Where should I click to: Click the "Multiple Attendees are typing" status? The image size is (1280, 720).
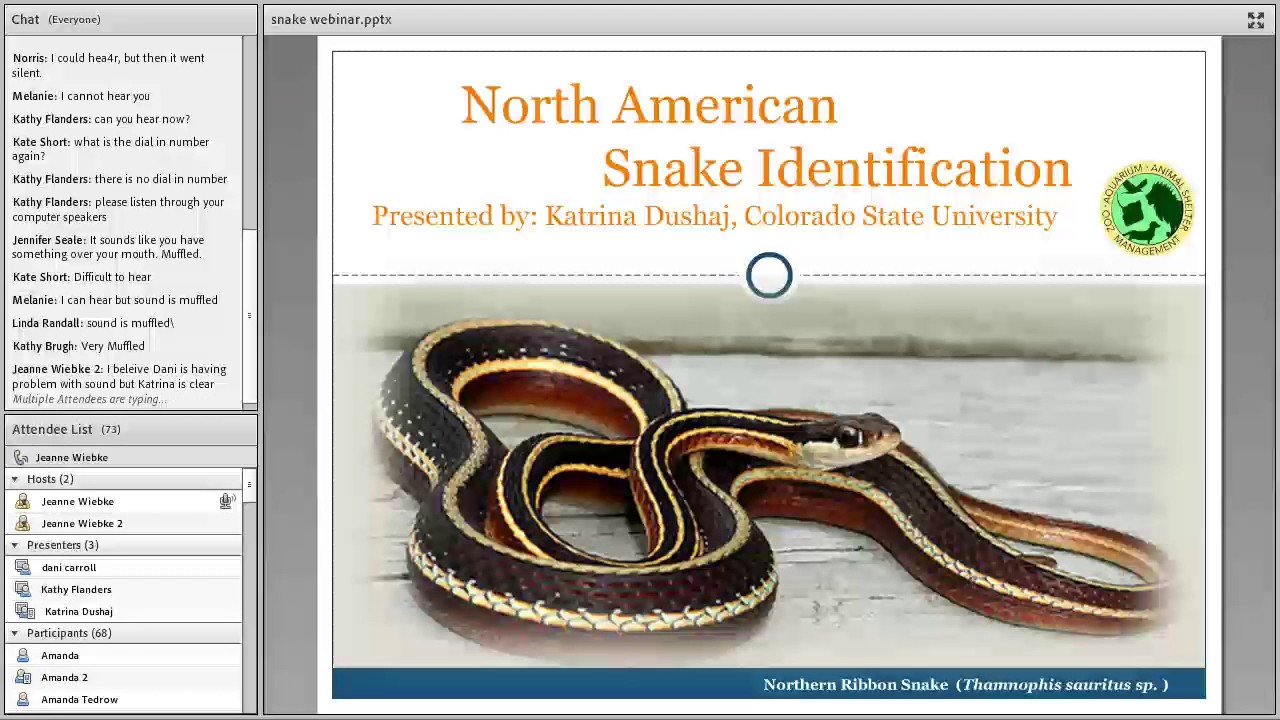pyautogui.click(x=90, y=400)
